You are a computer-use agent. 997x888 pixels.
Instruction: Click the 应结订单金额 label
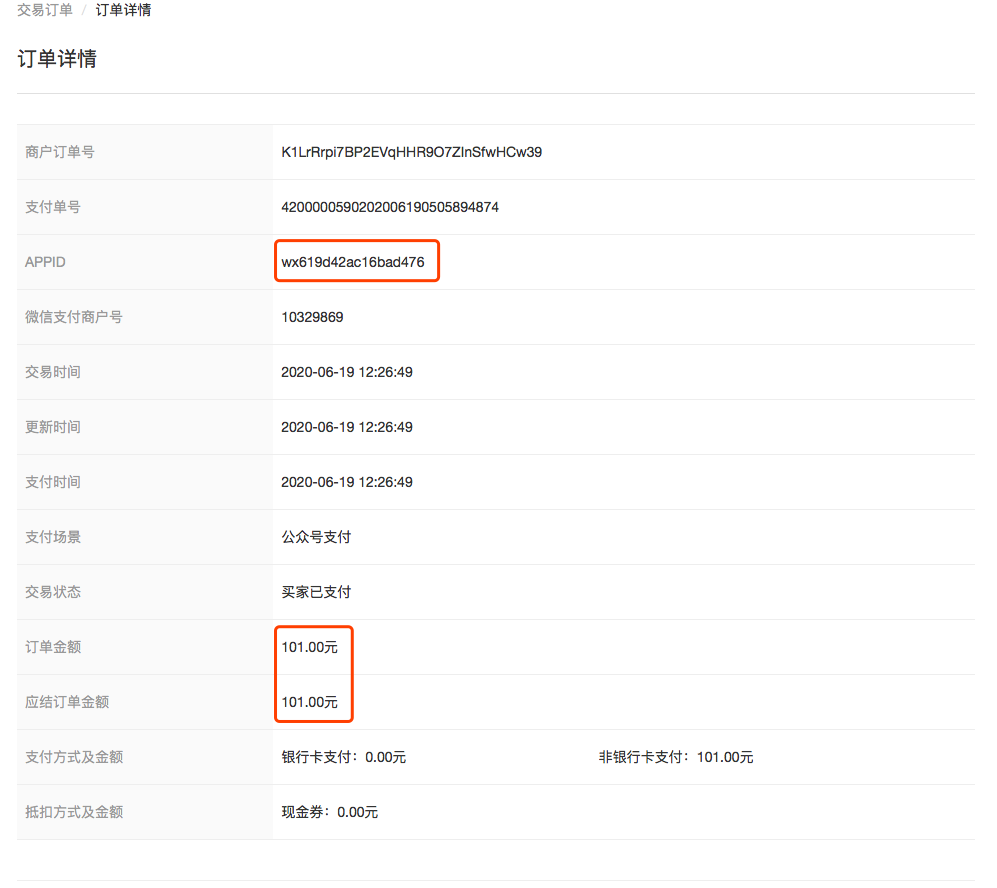(x=67, y=702)
